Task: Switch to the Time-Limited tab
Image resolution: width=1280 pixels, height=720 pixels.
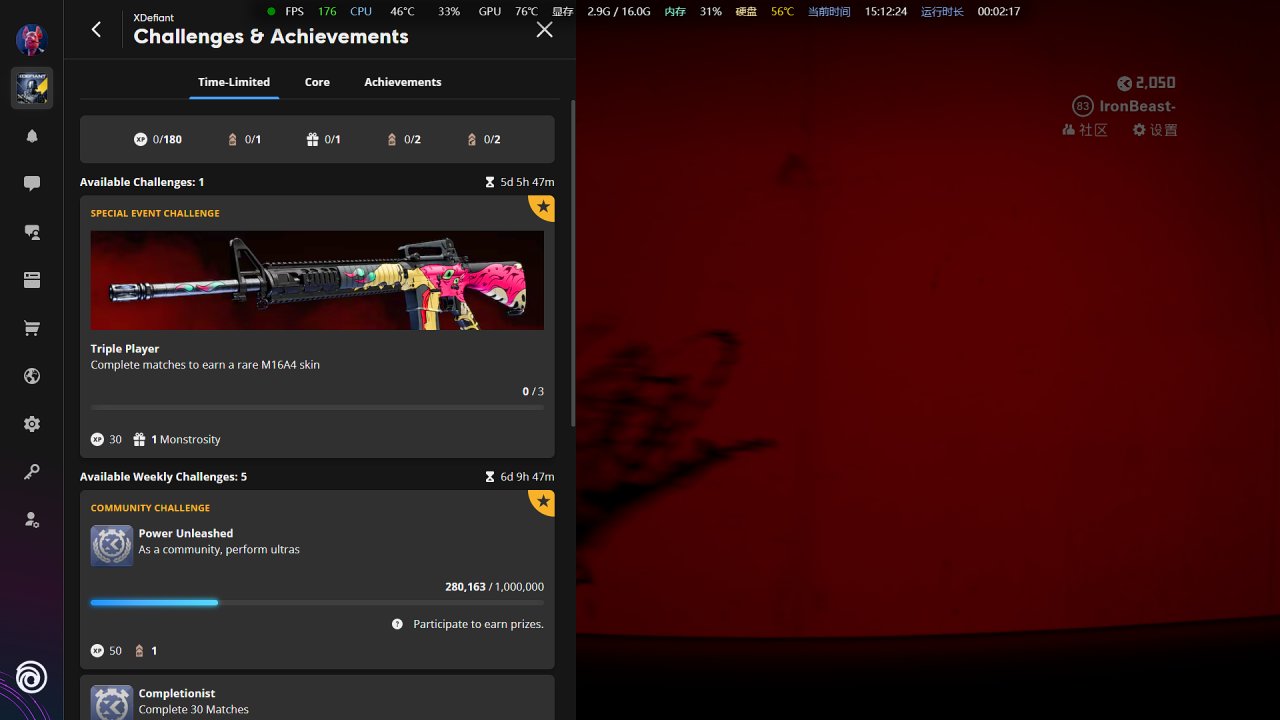Action: pos(234,82)
